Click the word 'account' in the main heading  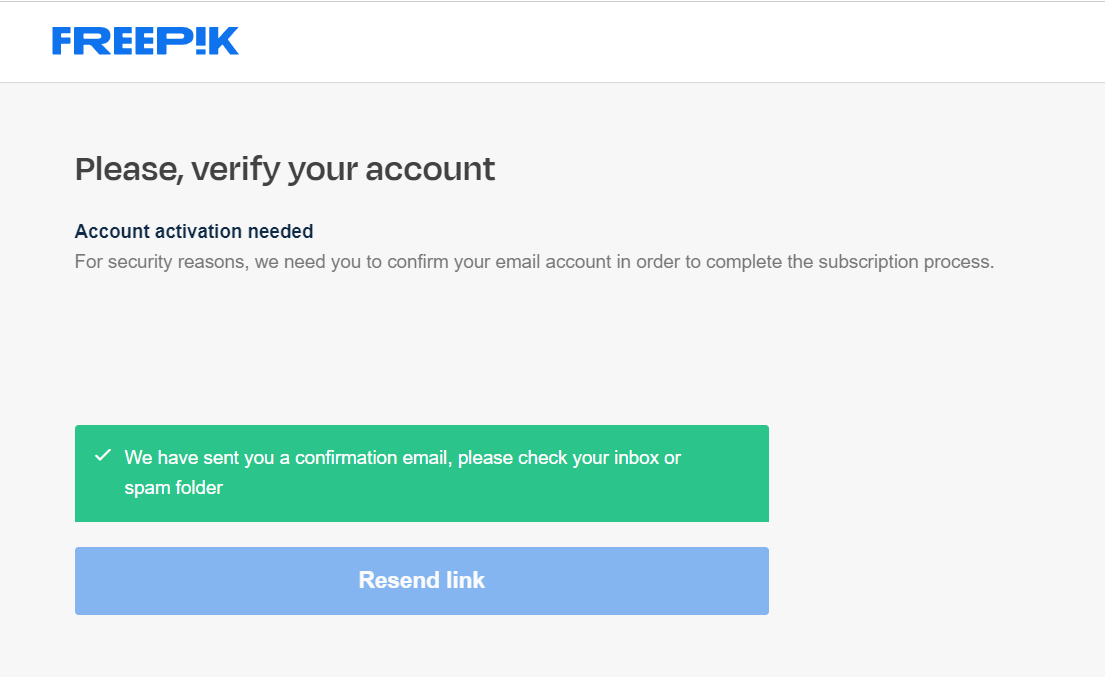tap(430, 169)
